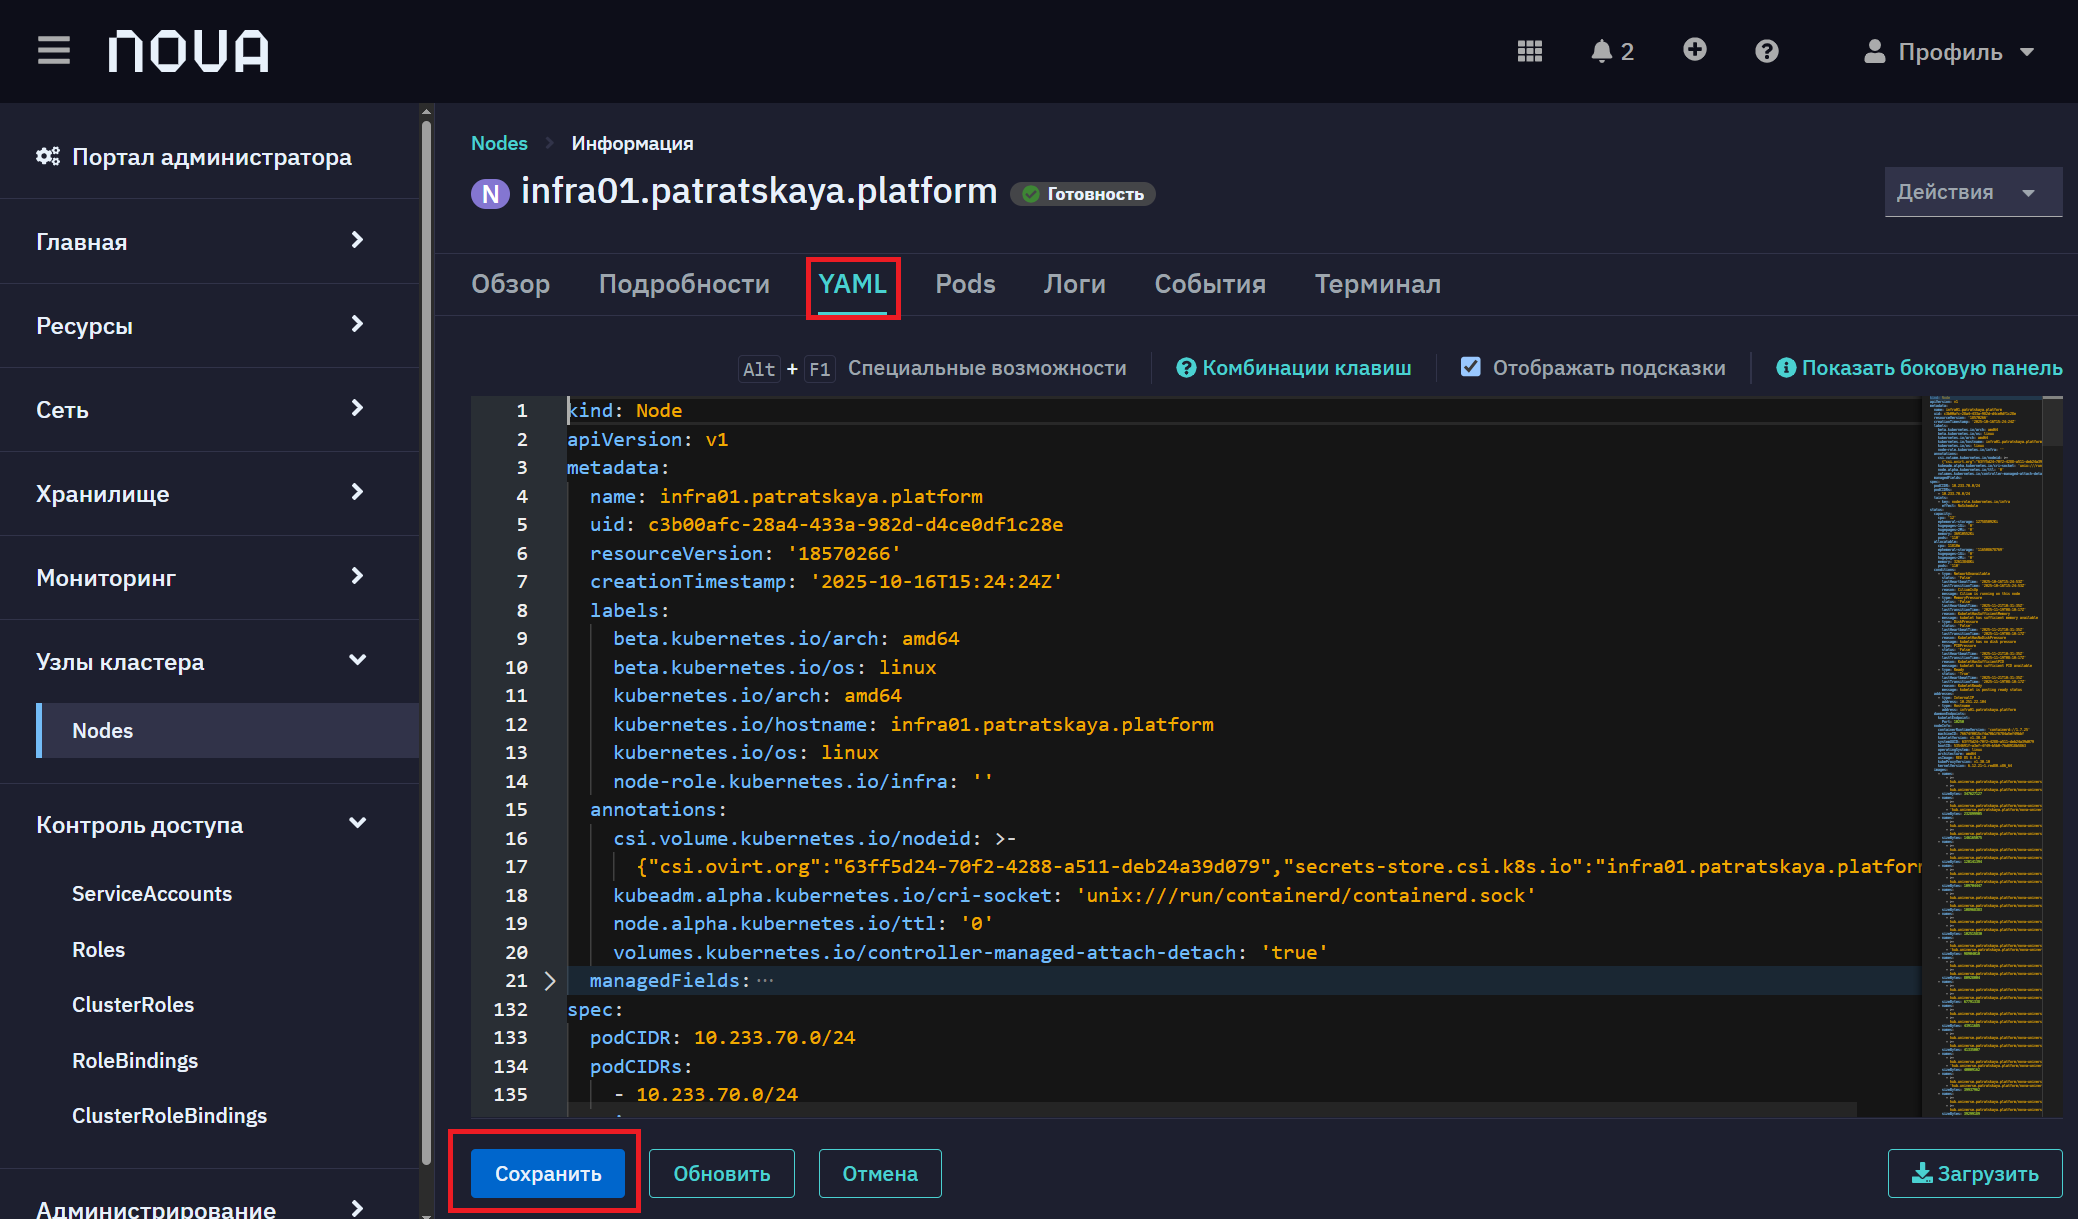
Task: Click the Загрузить button
Action: (x=1975, y=1173)
